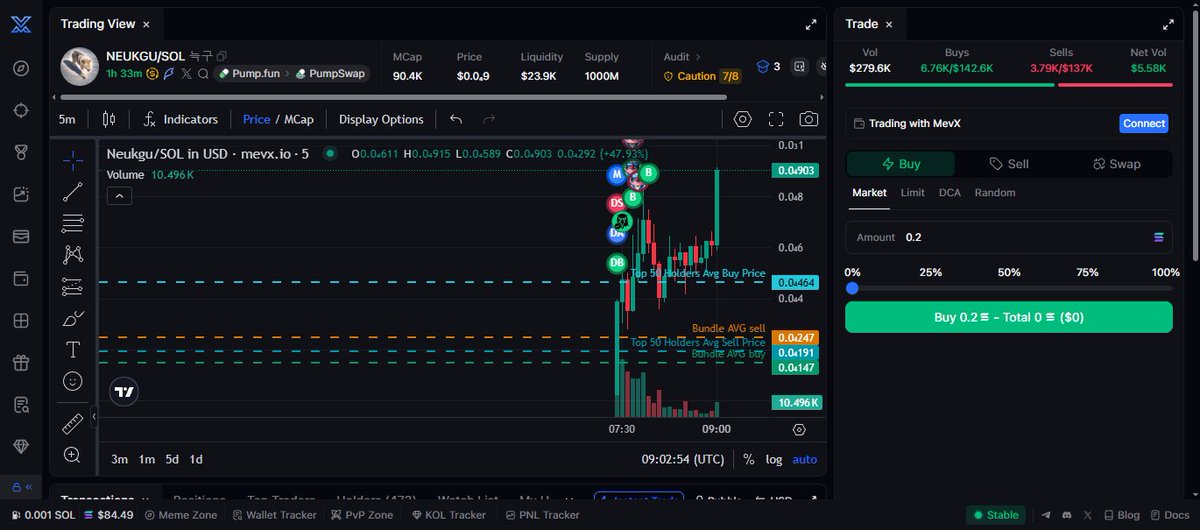The image size is (1200, 530).
Task: Expand the Trade panel to fullscreen
Action: click(1167, 25)
